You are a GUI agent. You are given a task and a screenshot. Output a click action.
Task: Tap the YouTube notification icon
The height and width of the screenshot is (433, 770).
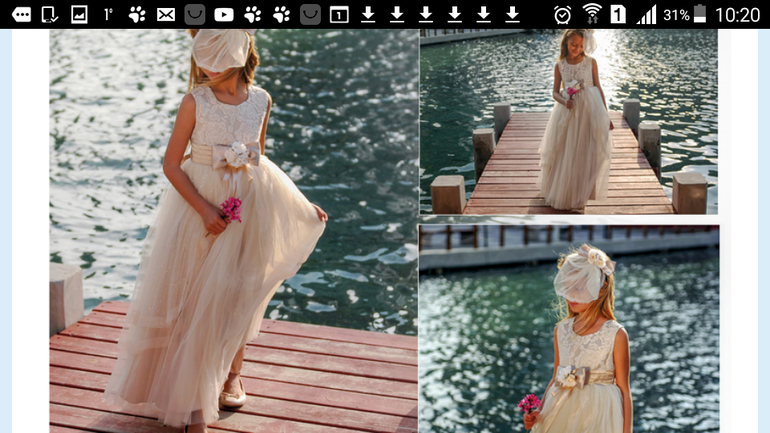click(x=224, y=14)
